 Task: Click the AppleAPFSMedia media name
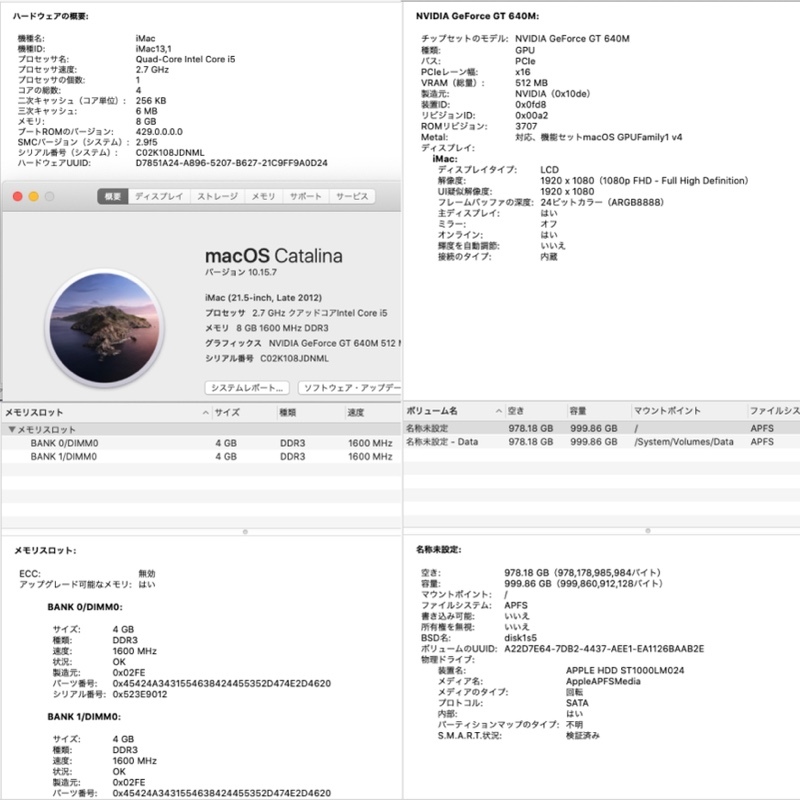click(603, 681)
